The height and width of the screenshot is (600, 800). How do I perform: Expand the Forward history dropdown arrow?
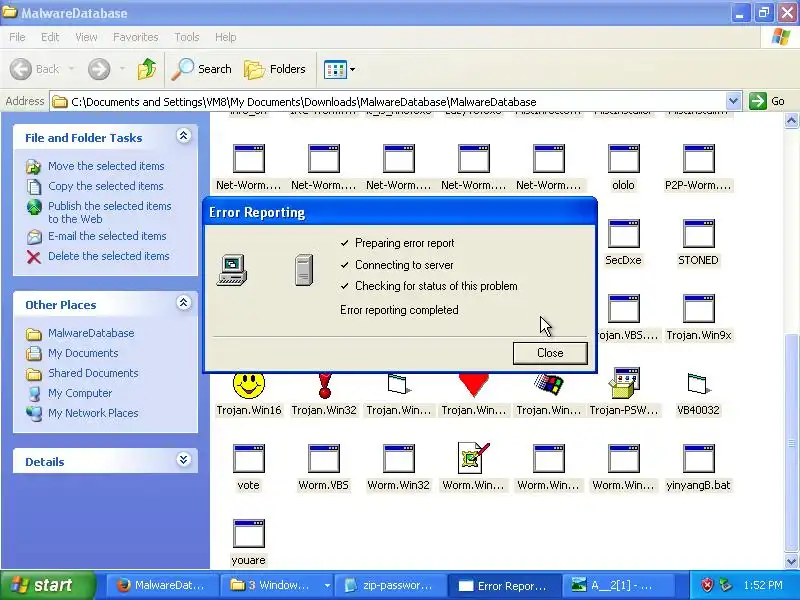(122, 69)
